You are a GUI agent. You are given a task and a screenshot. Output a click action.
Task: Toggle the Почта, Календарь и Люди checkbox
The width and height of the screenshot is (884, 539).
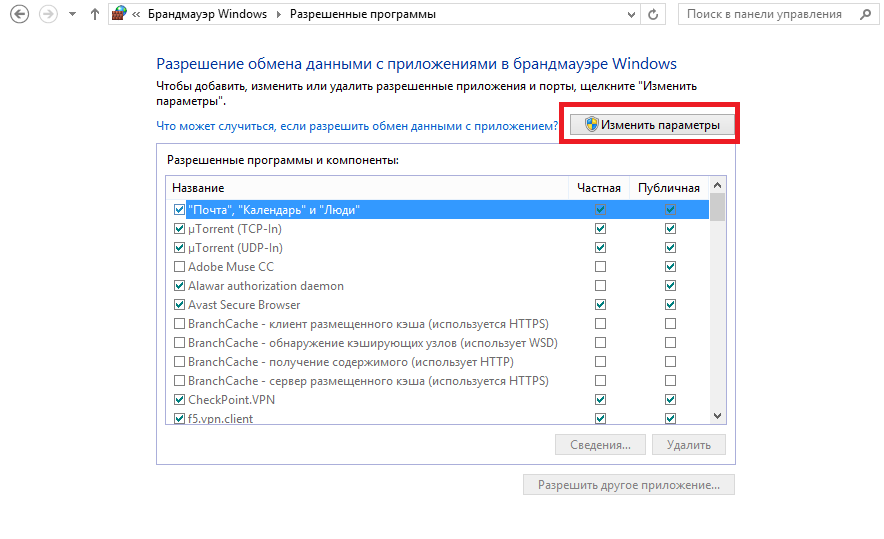click(x=179, y=210)
